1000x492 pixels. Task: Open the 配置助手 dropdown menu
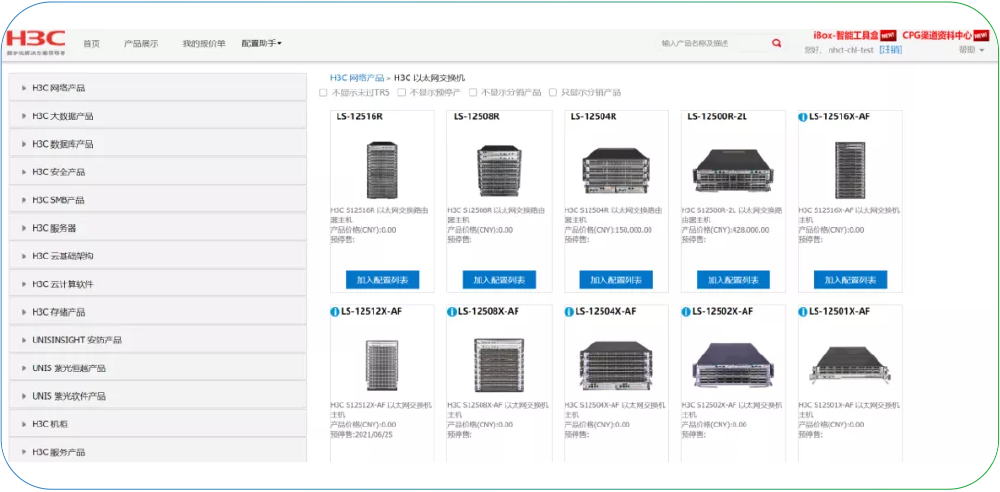tap(261, 43)
